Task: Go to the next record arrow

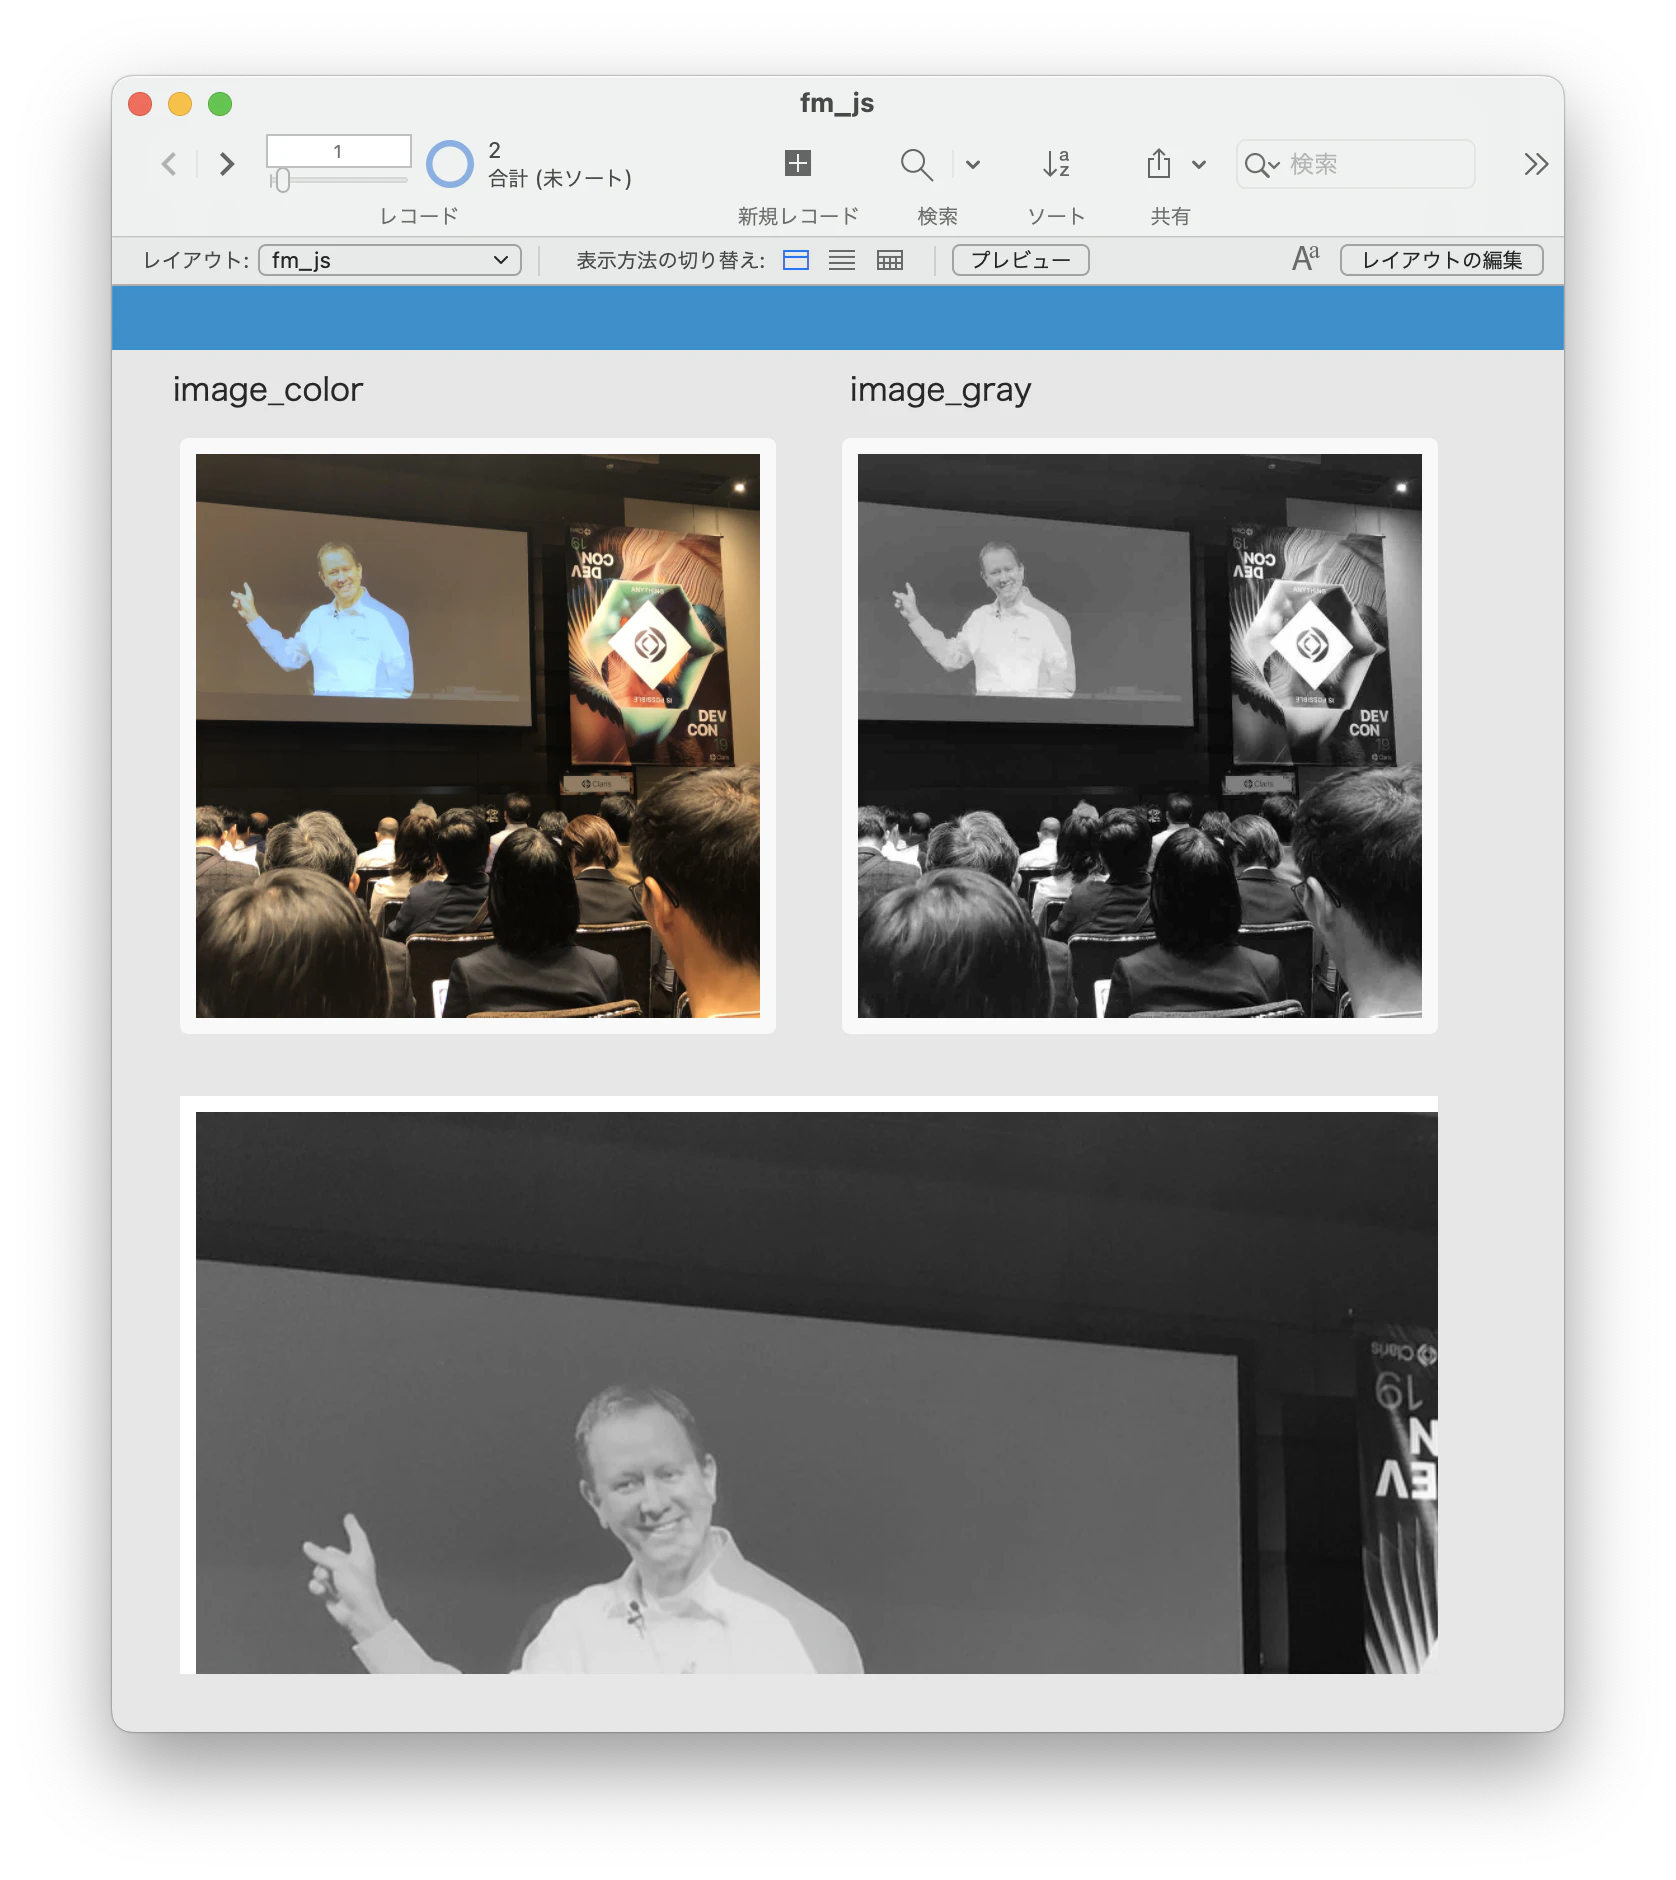Action: tap(227, 164)
